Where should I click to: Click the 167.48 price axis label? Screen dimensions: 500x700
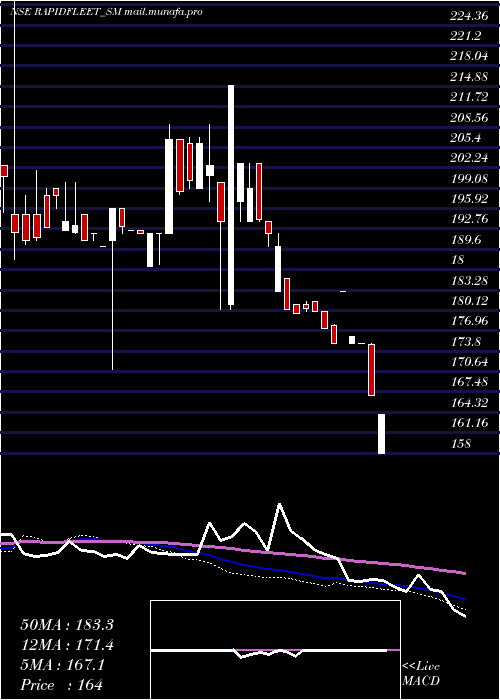coord(469,382)
